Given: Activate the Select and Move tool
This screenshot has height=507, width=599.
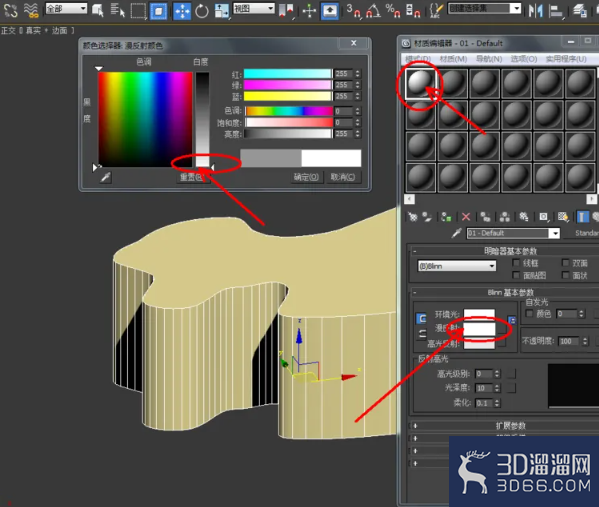Looking at the screenshot, I should tap(182, 10).
